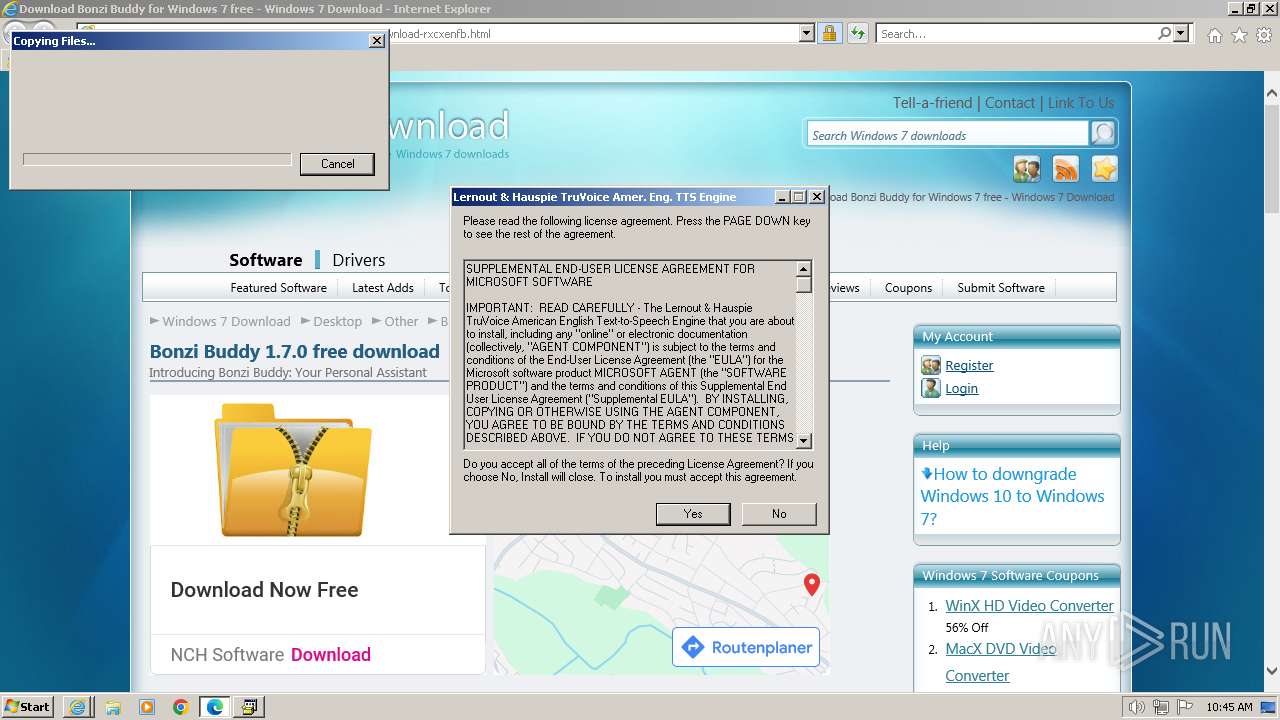Screen dimensions: 1280x720
Task: Click Download Now Free
Action: point(264,590)
